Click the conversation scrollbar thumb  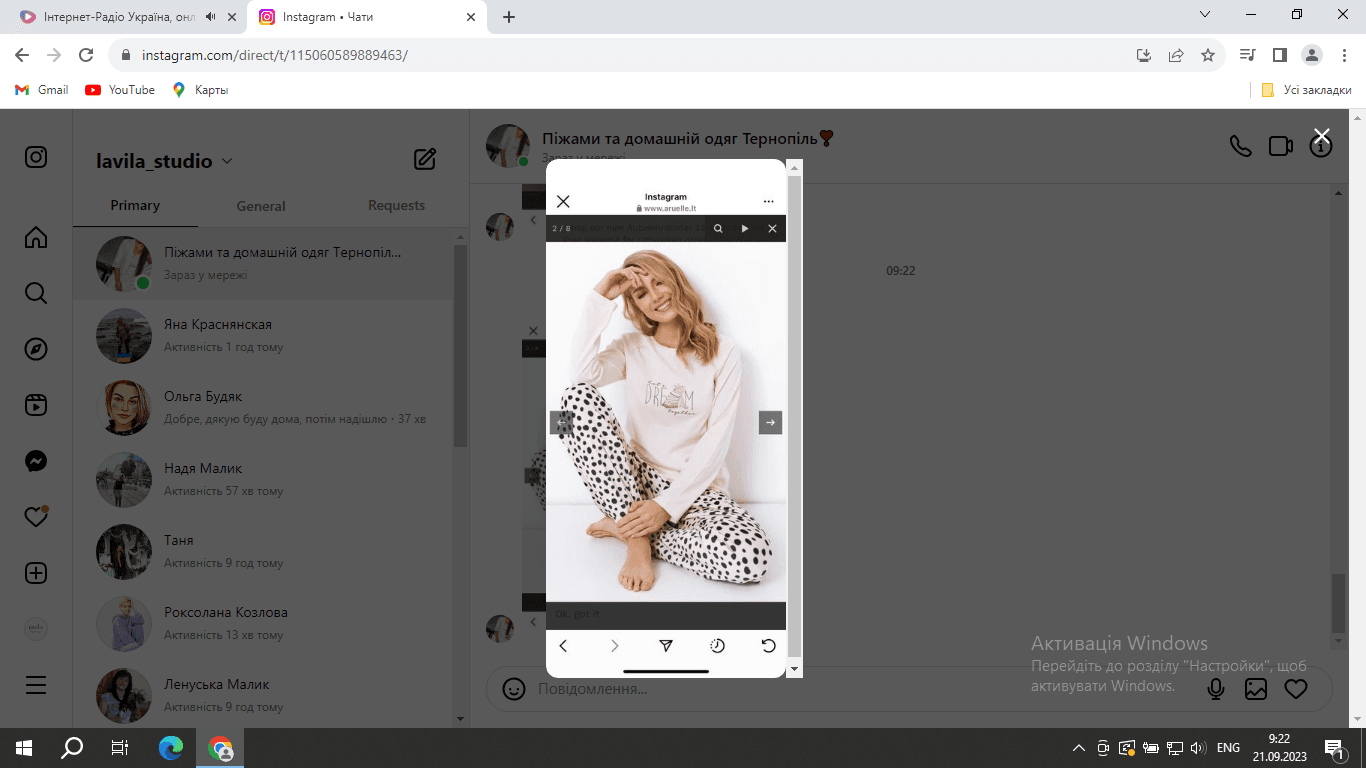click(1337, 603)
